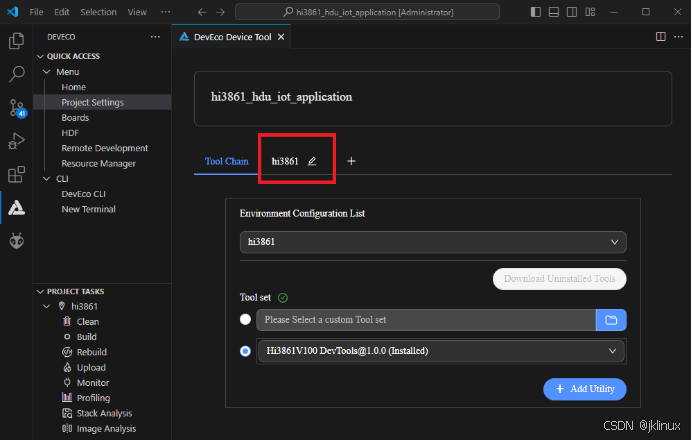Open the Search view in activity bar
The width and height of the screenshot is (692, 440).
coord(16,74)
